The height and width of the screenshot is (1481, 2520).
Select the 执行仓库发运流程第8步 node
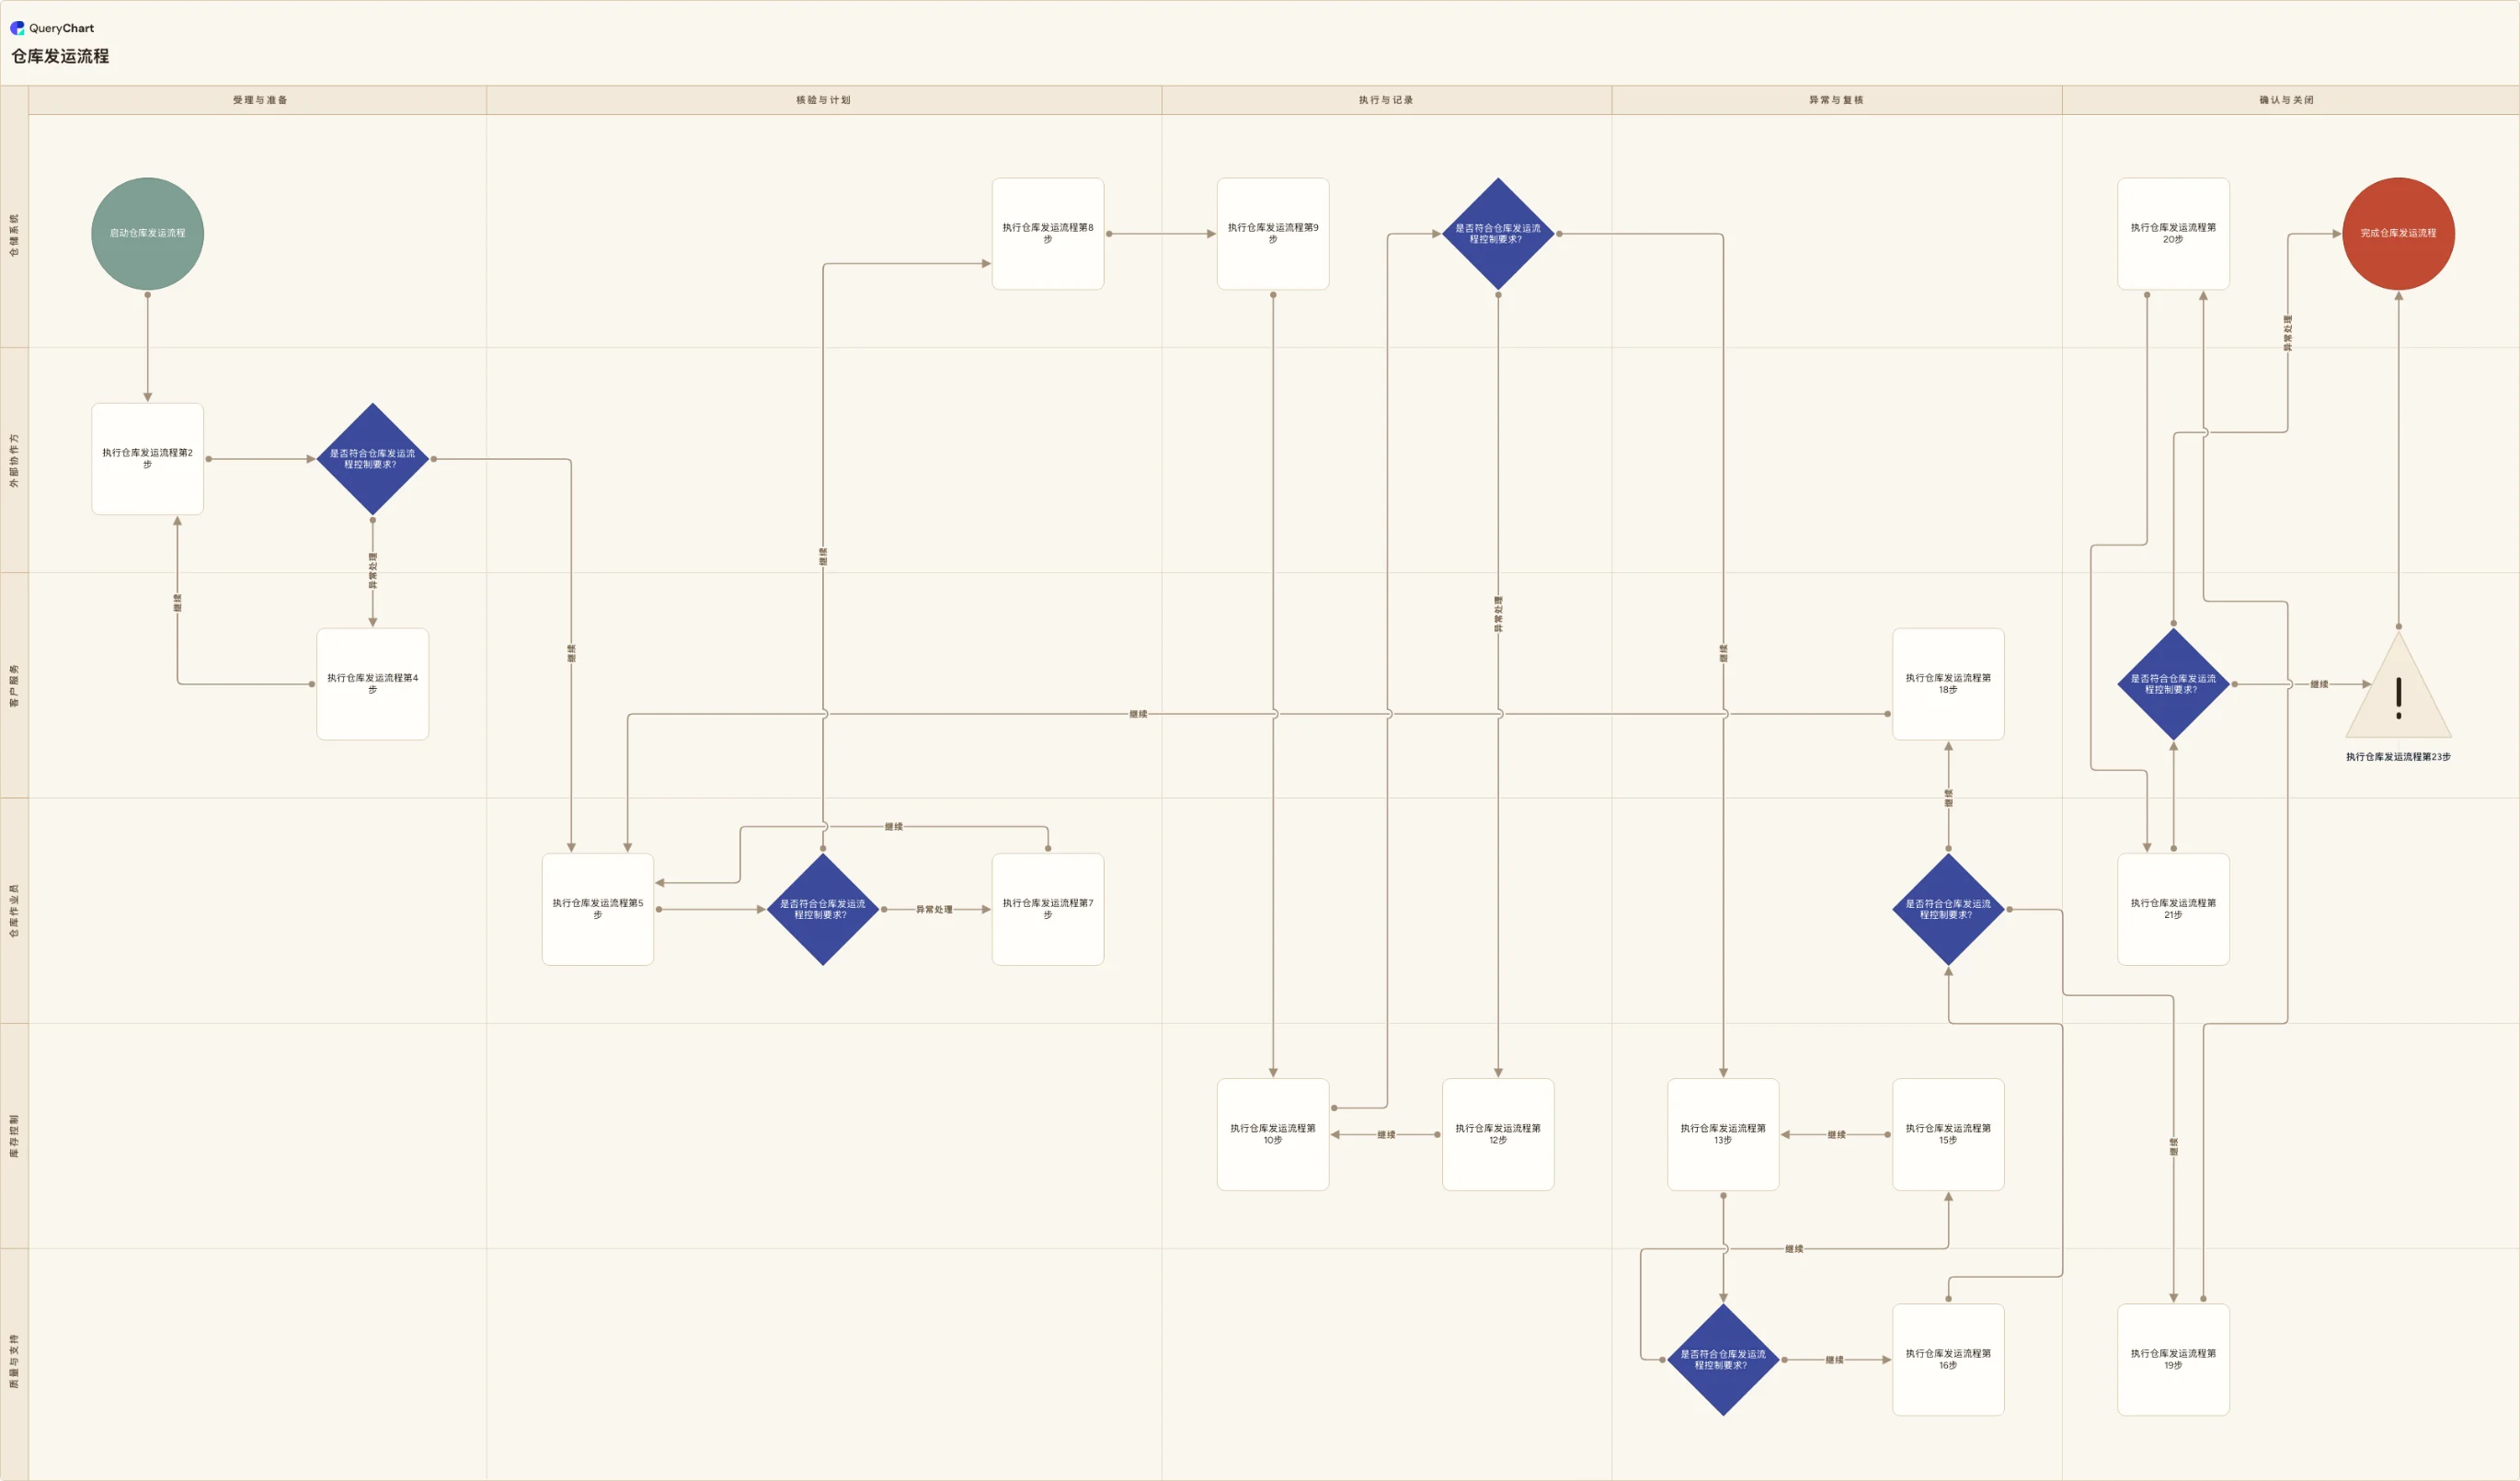1047,234
